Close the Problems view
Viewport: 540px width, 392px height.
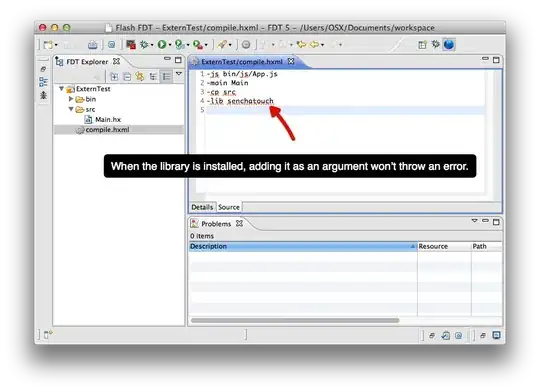(x=239, y=224)
